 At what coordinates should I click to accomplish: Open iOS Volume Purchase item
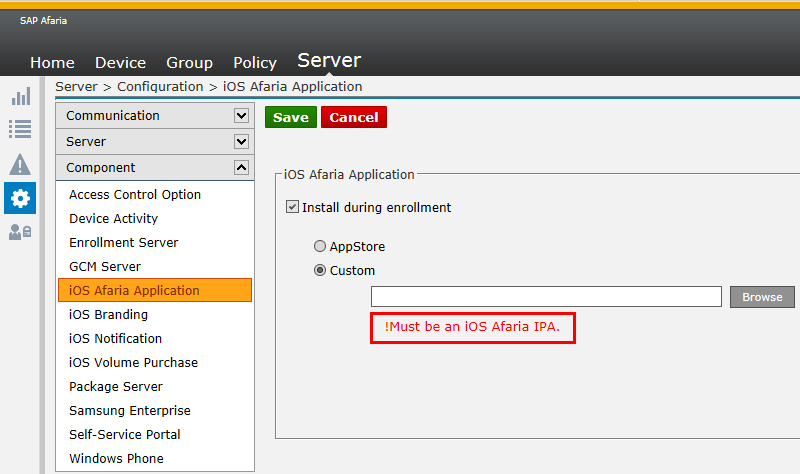click(x=133, y=362)
